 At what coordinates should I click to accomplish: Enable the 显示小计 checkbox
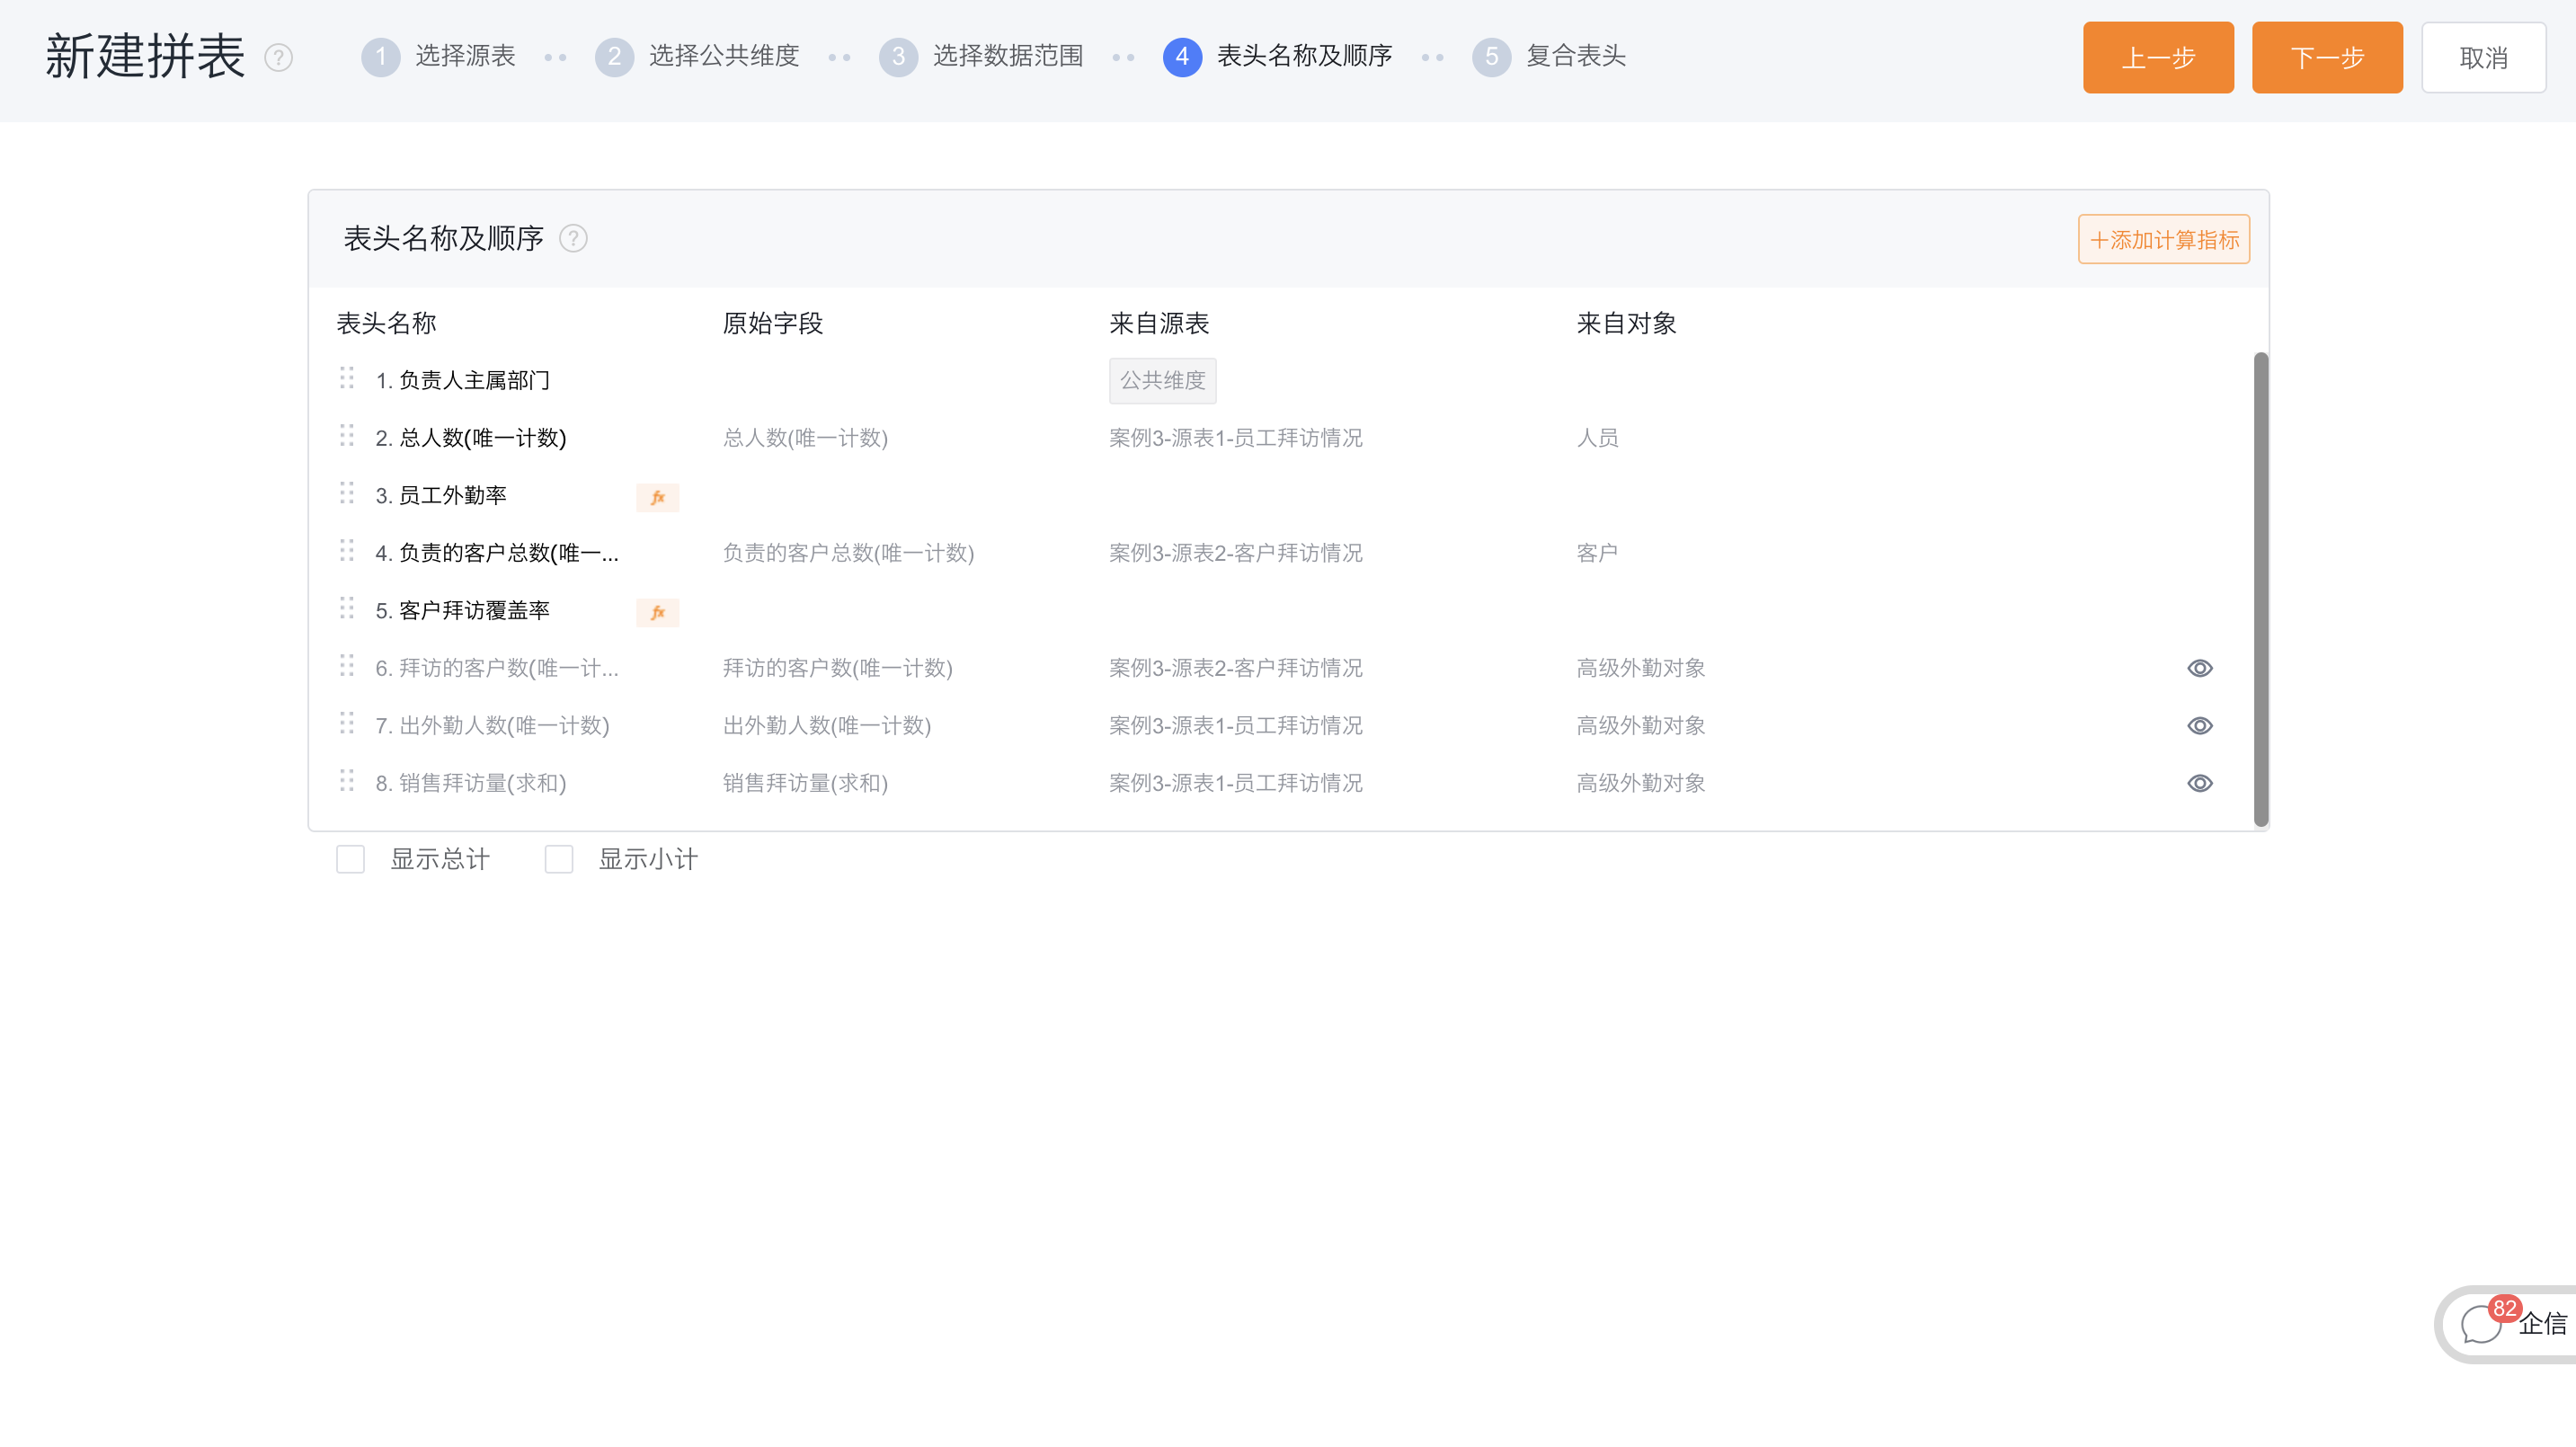(558, 859)
